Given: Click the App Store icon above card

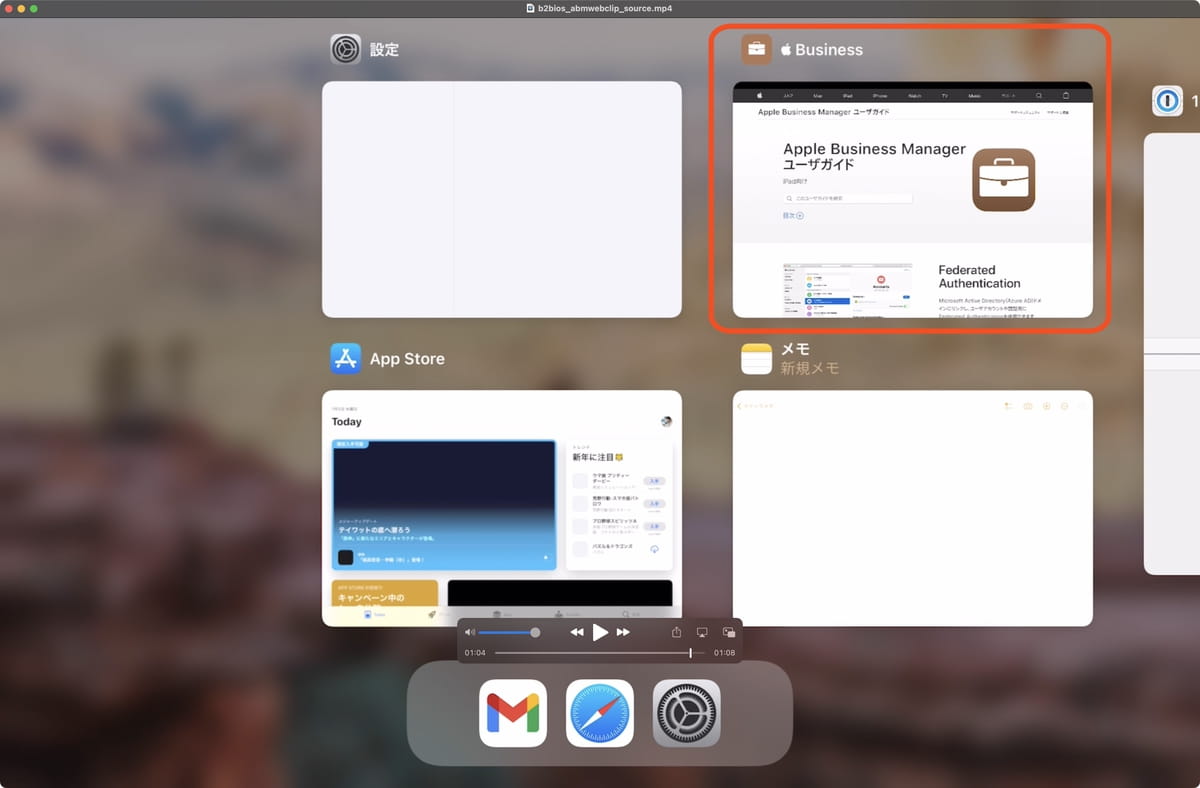Looking at the screenshot, I should (x=346, y=358).
